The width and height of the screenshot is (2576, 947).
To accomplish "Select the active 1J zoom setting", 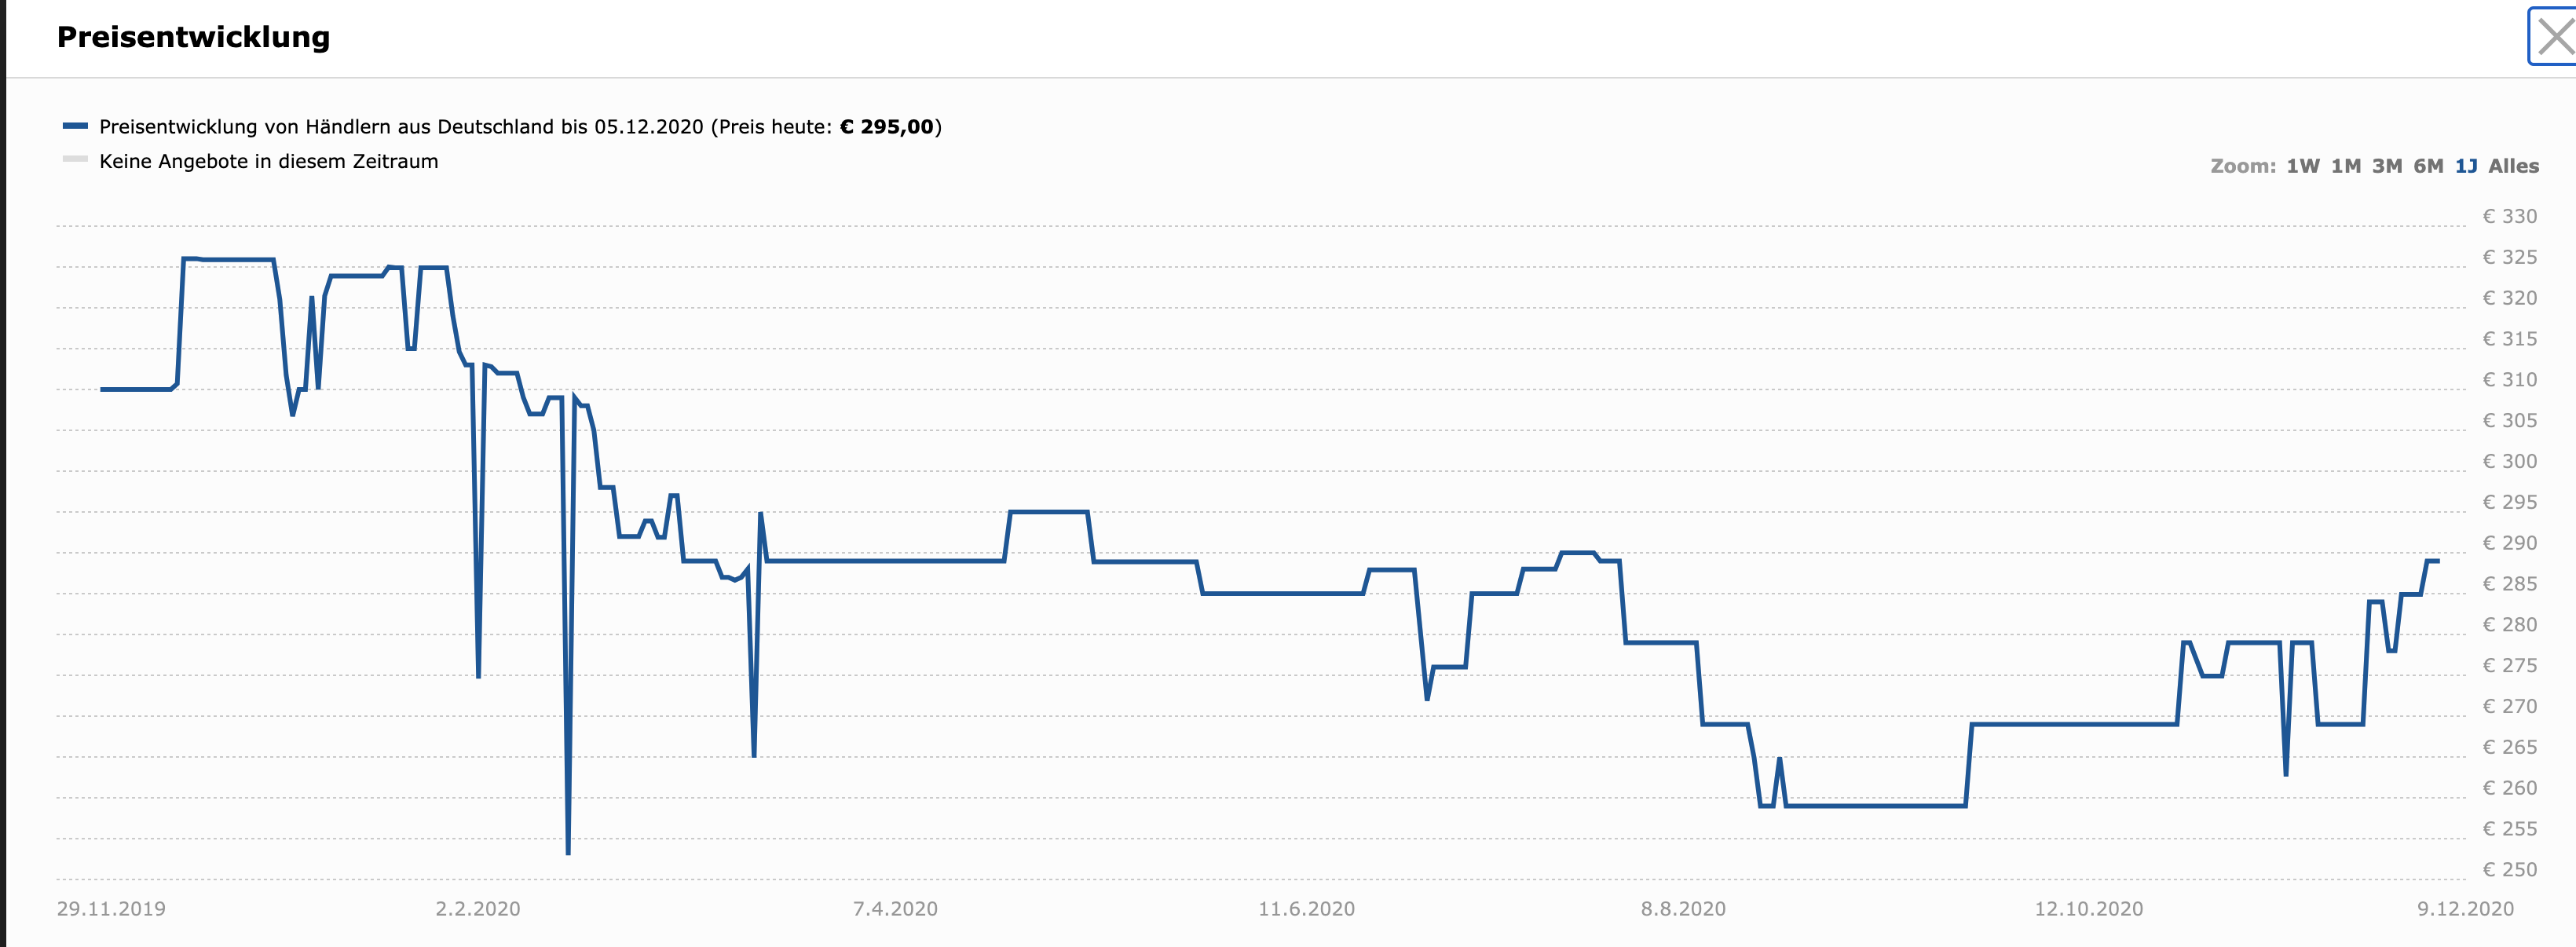I will [2466, 166].
